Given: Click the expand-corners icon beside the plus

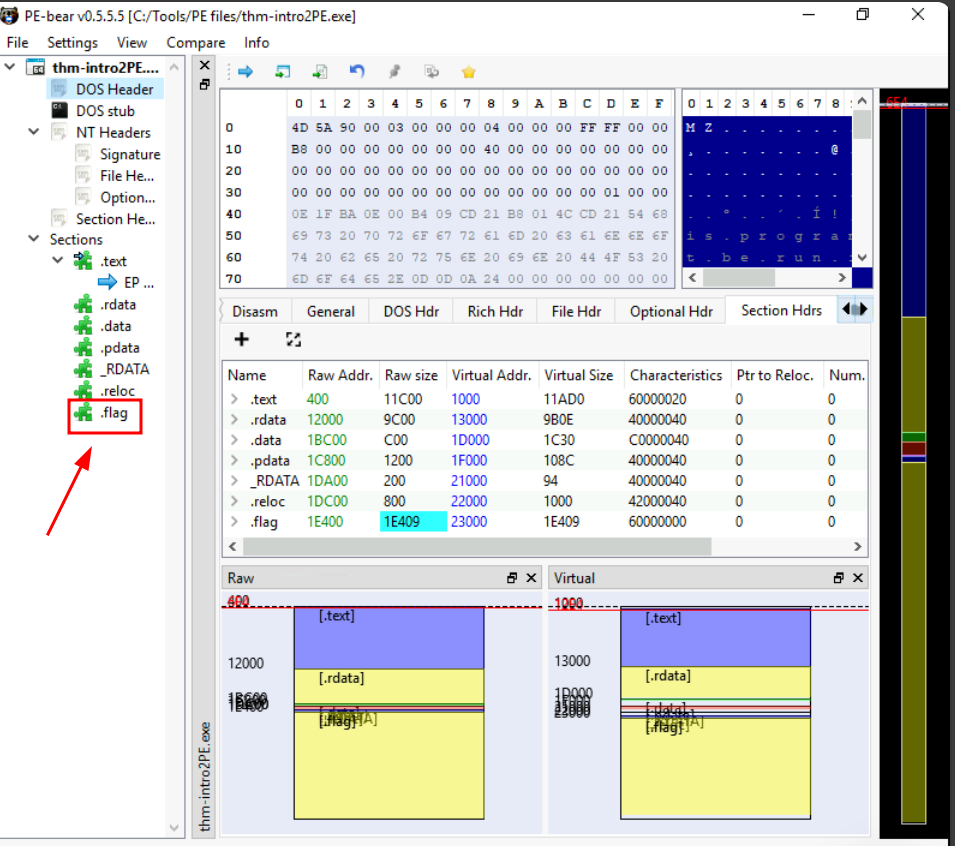Looking at the screenshot, I should click(294, 340).
